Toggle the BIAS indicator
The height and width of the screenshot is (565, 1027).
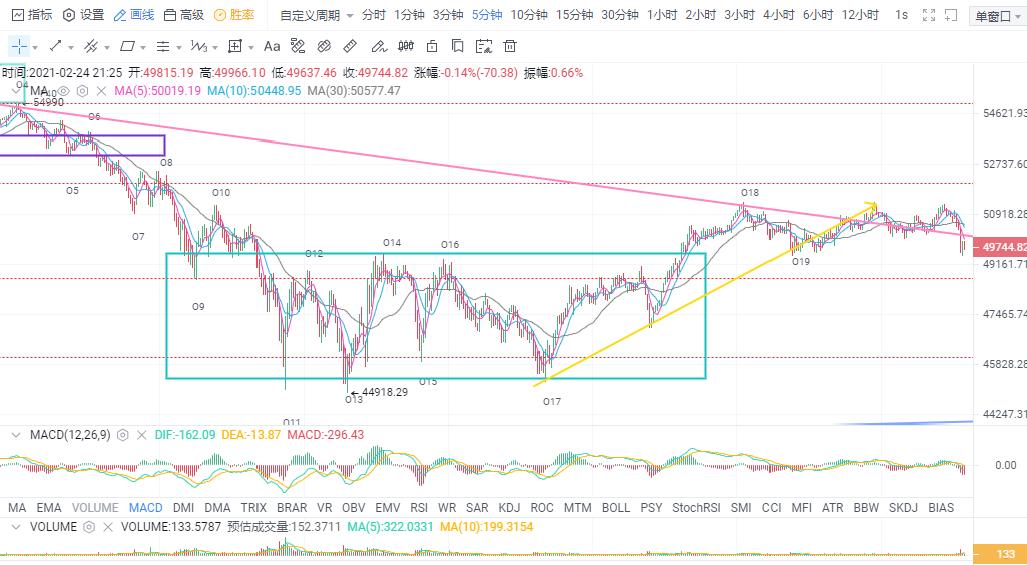tap(941, 507)
